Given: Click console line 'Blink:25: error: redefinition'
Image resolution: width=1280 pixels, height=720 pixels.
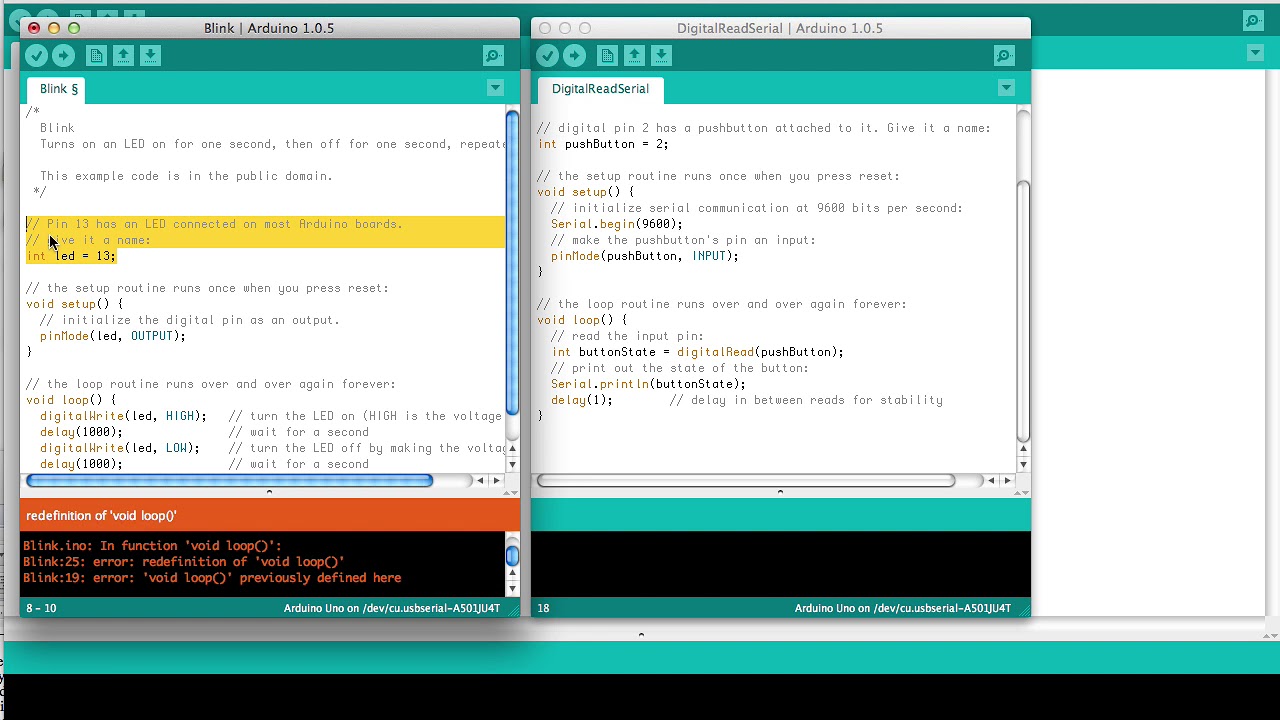Looking at the screenshot, I should click(184, 562).
